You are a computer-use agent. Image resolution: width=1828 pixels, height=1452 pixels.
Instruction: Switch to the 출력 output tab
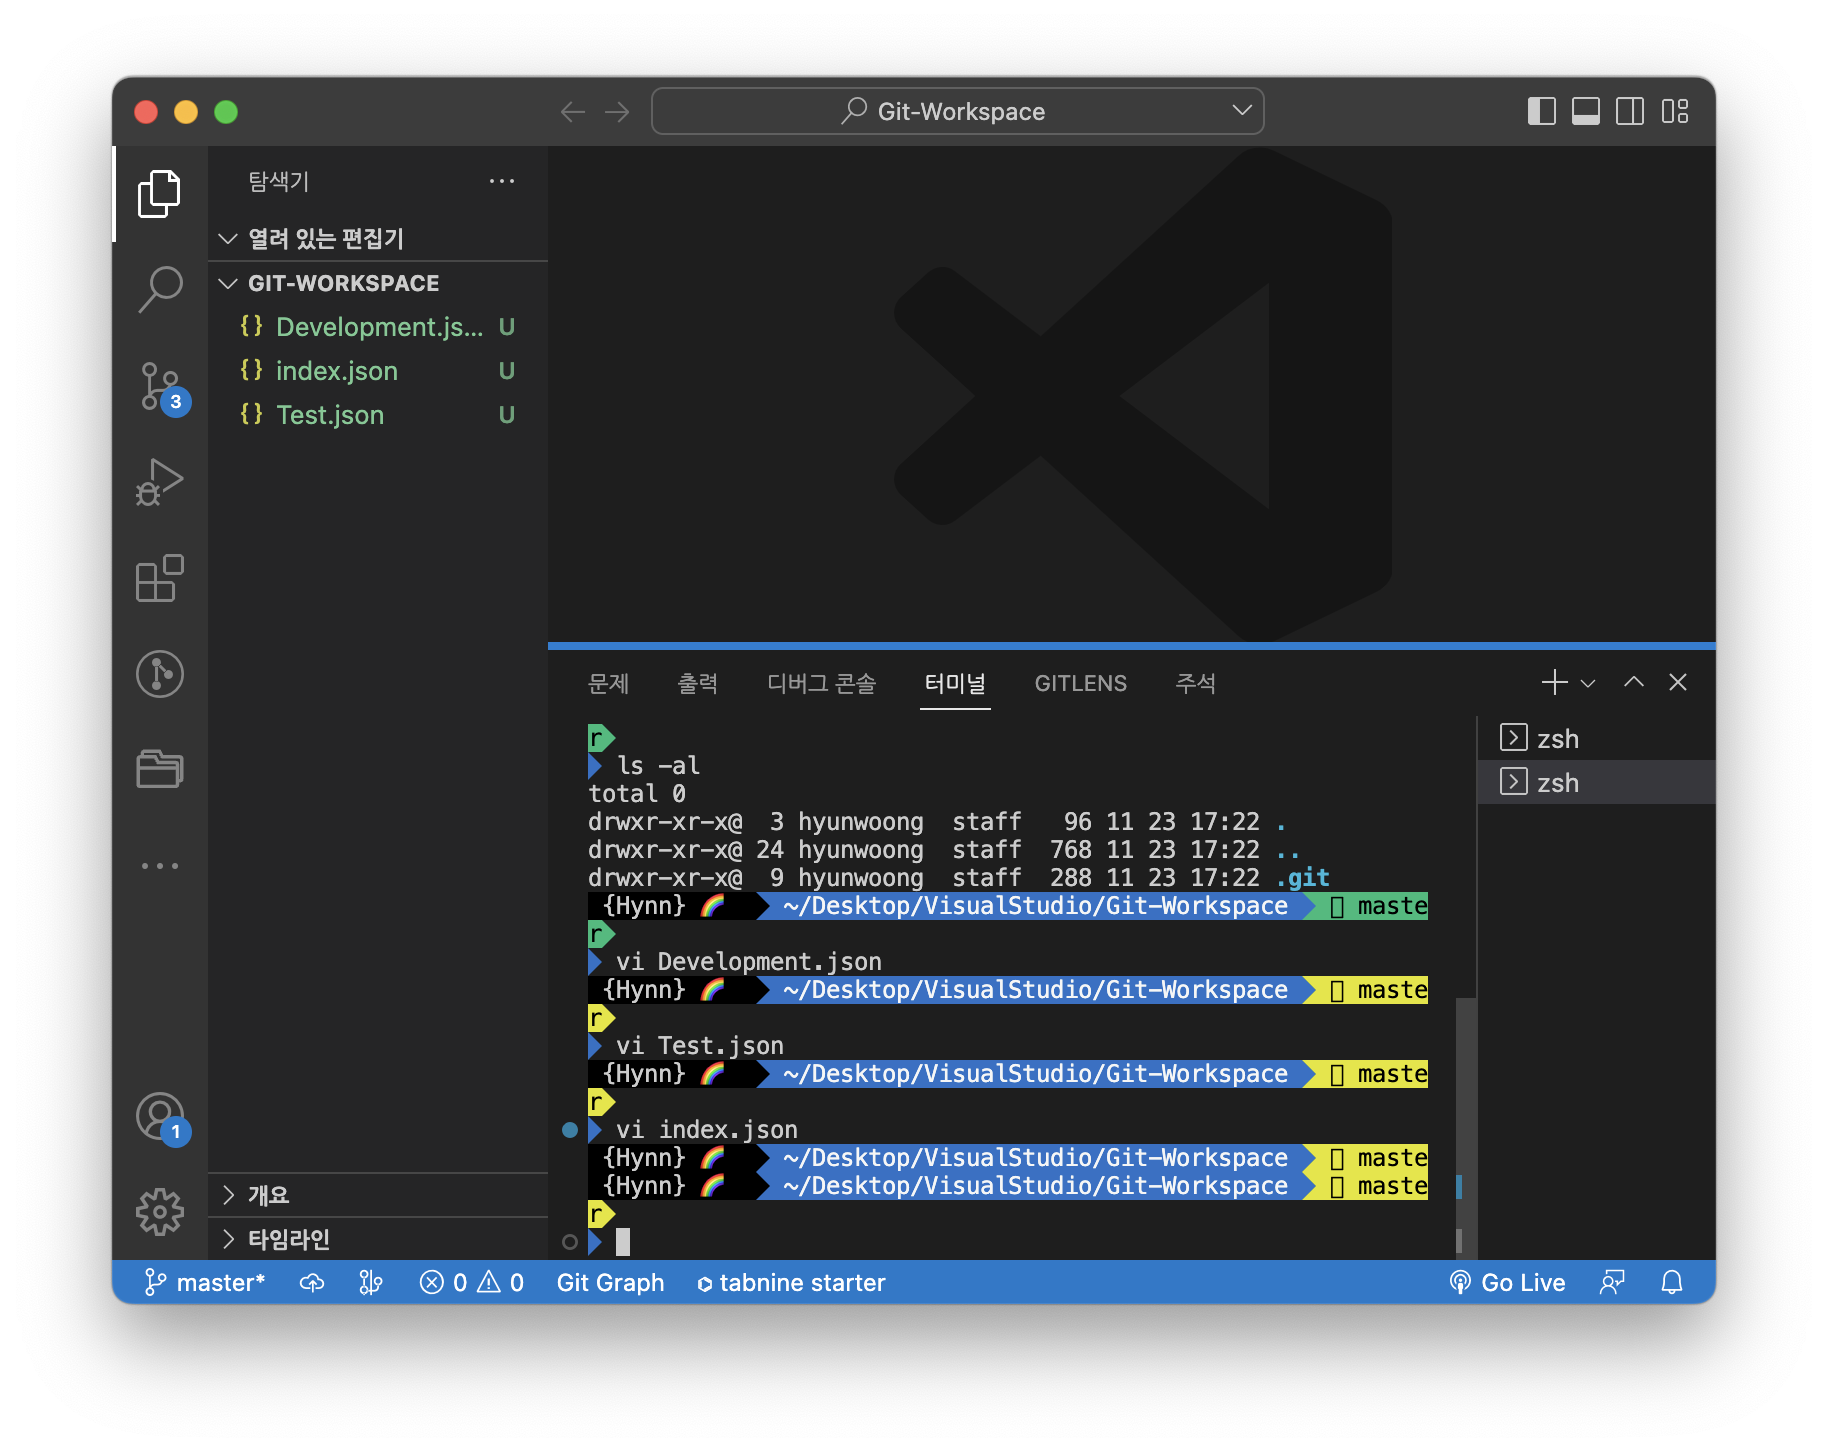pos(698,683)
